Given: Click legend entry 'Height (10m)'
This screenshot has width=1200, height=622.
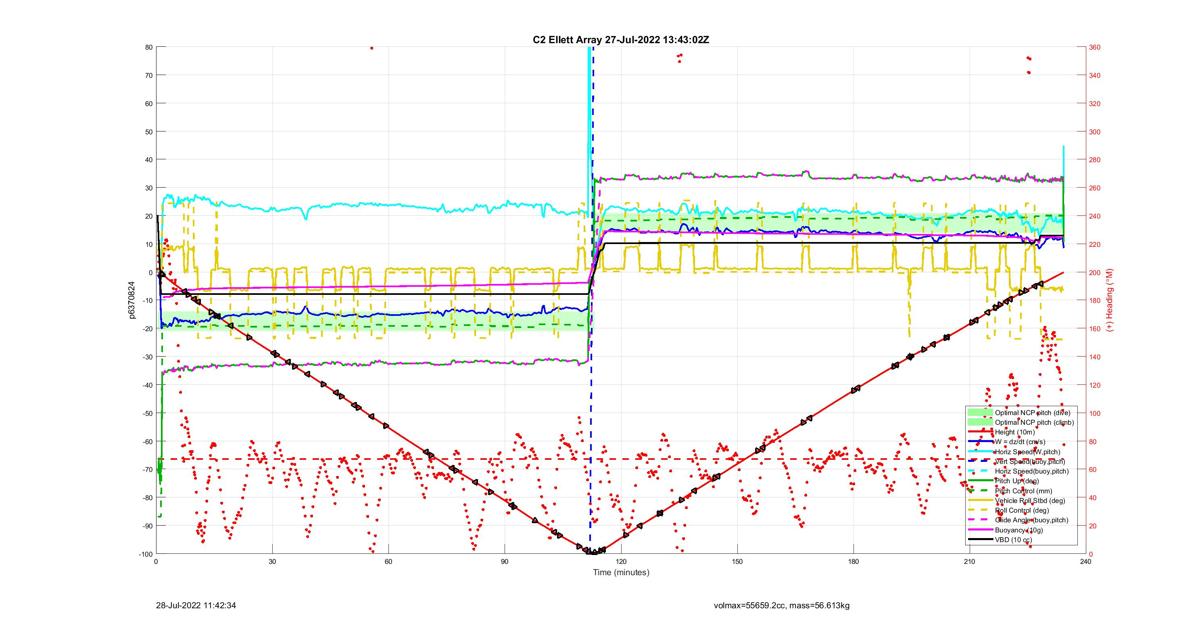Looking at the screenshot, I should tap(1015, 432).
